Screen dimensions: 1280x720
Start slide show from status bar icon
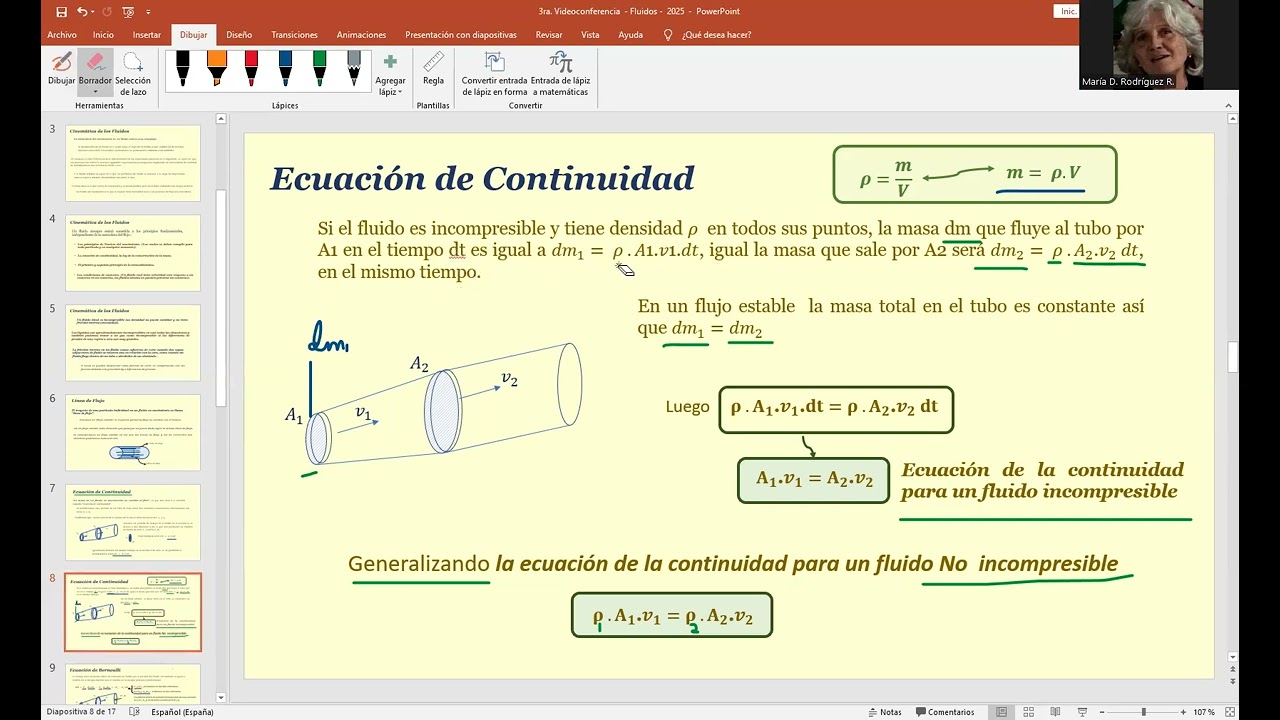coord(1083,712)
